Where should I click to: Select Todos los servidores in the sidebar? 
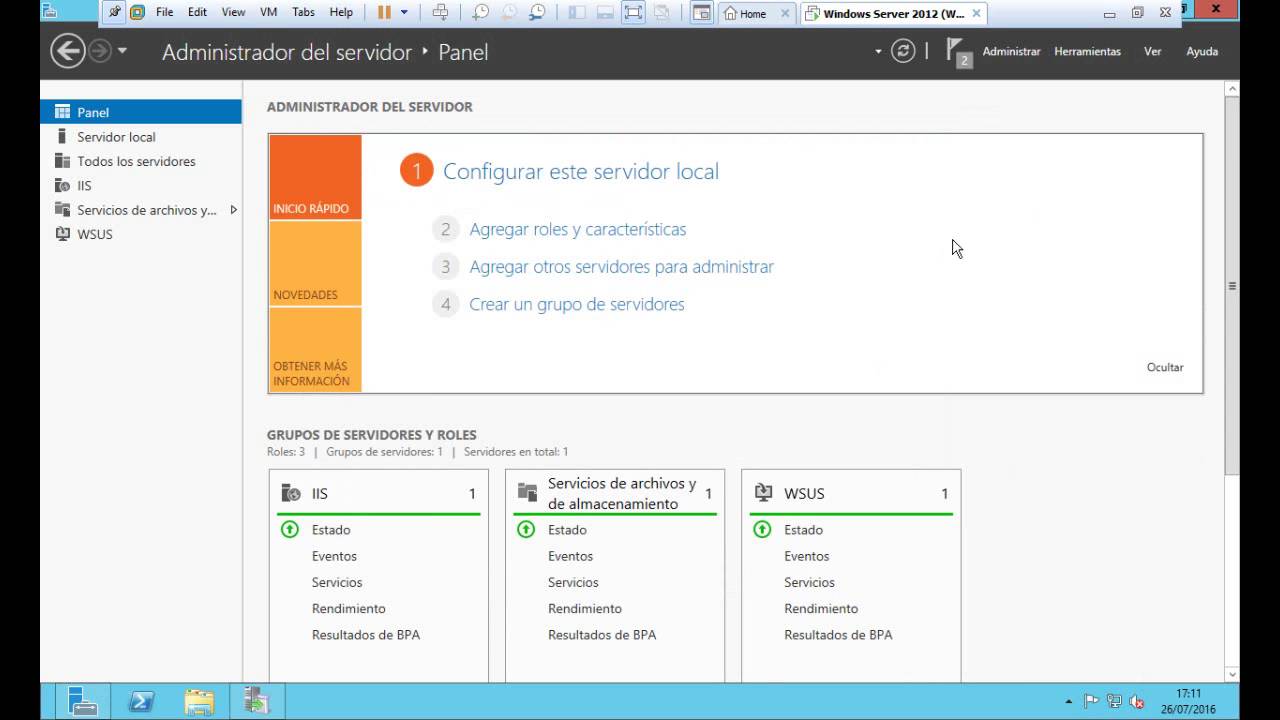(x=141, y=161)
